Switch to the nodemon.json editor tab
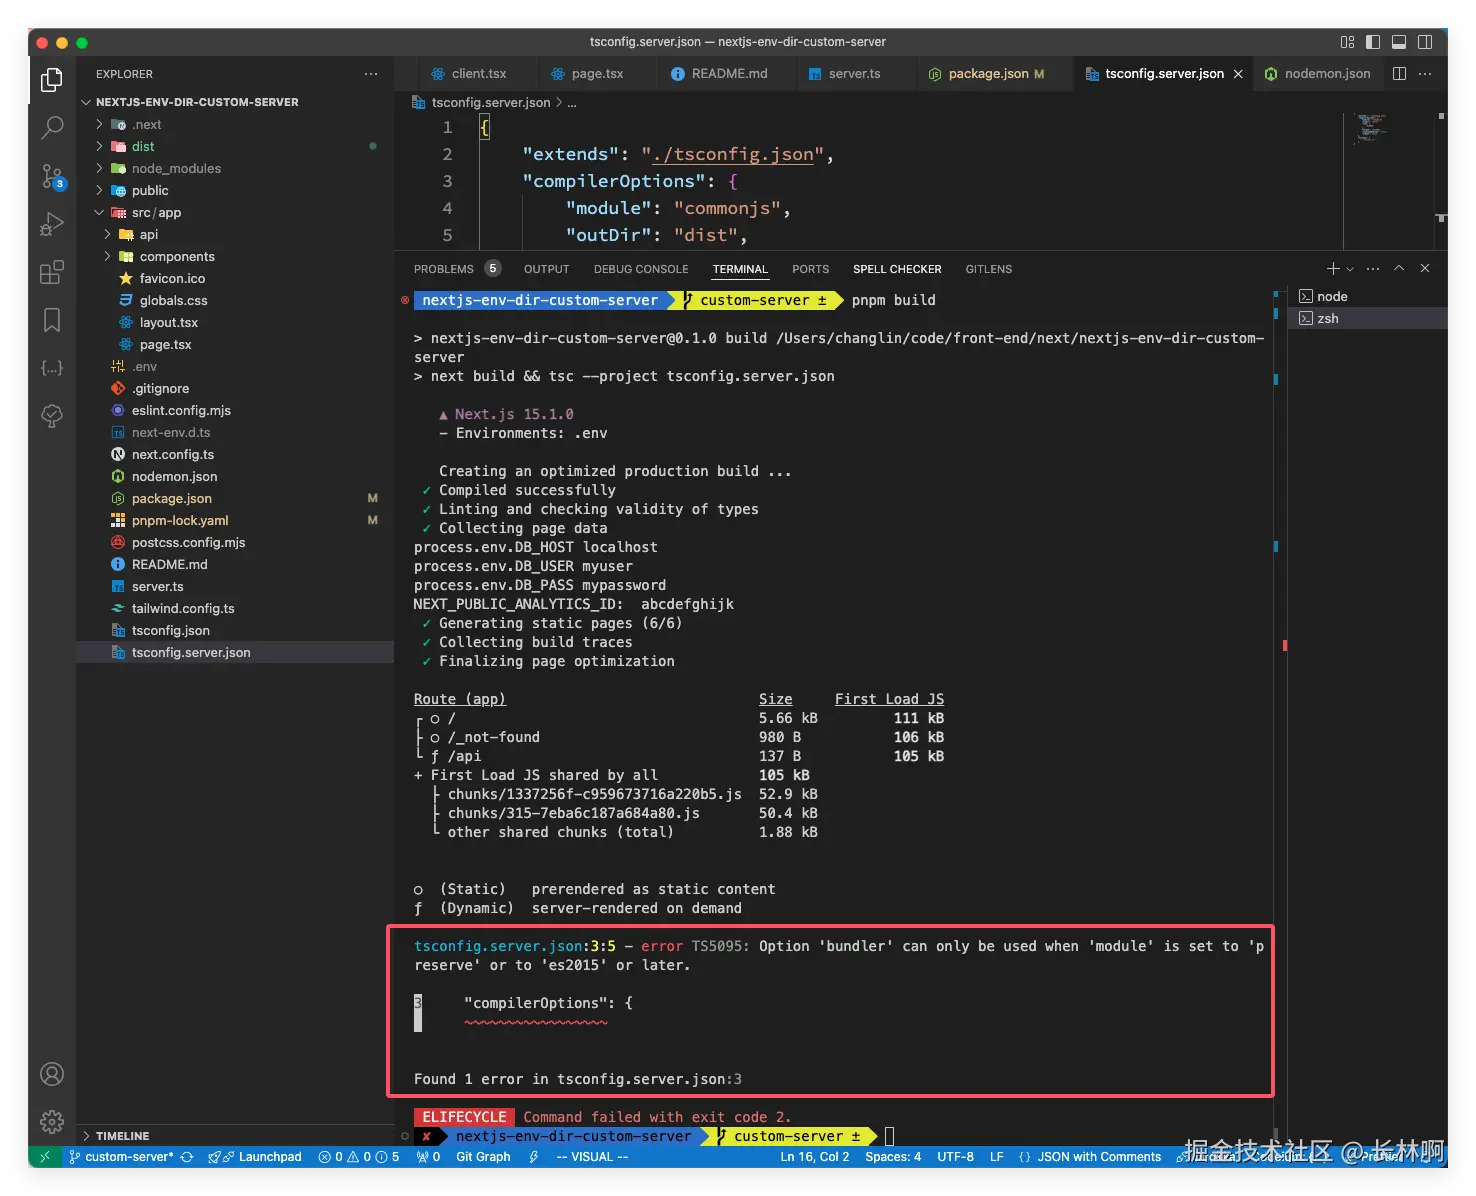The image size is (1476, 1196). coord(1317,74)
